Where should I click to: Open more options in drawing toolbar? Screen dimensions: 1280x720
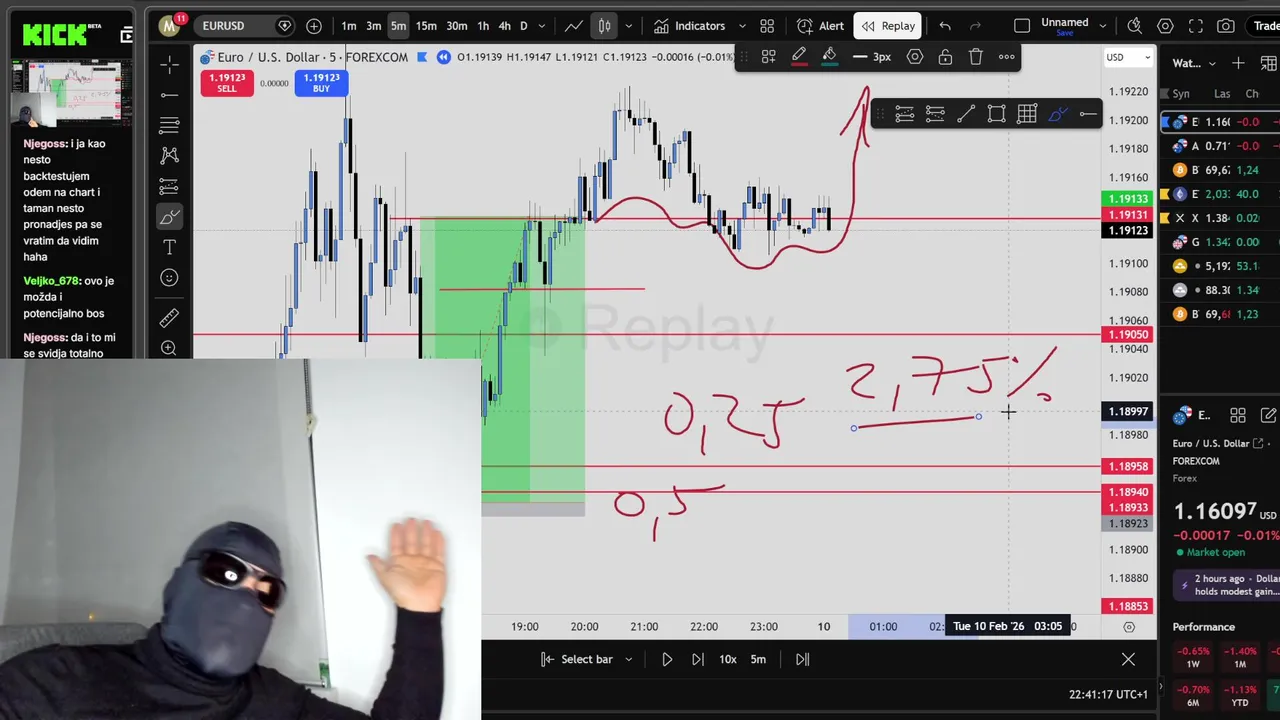tap(1006, 57)
